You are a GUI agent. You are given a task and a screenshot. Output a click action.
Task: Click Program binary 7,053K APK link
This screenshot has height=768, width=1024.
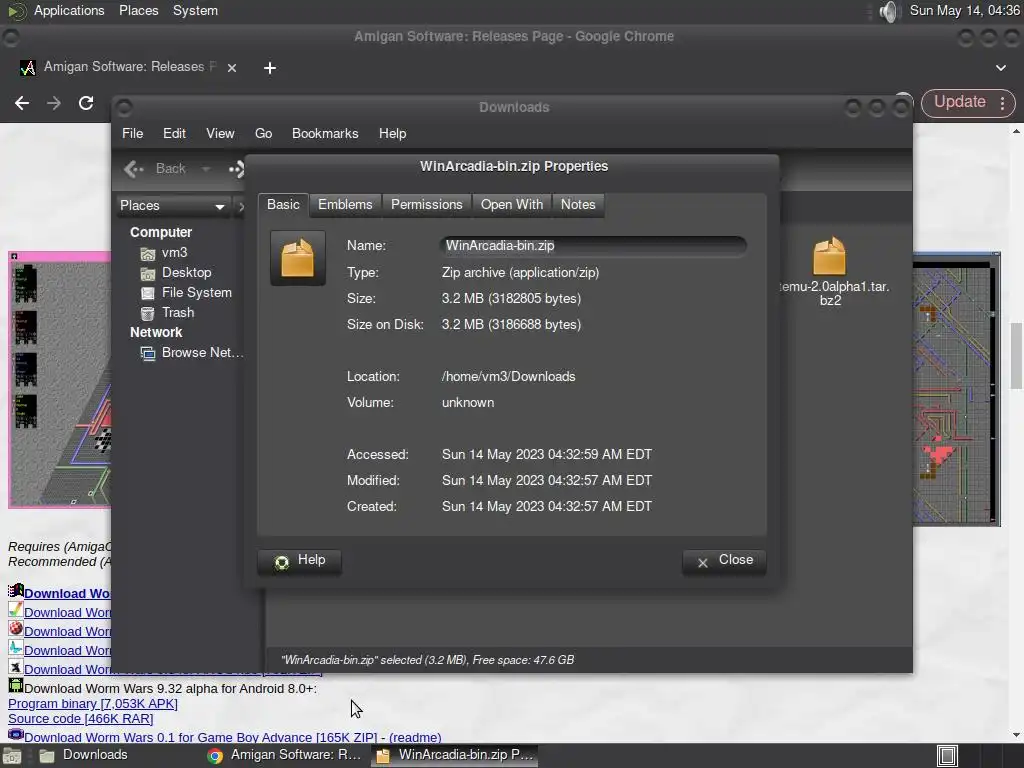[x=93, y=704]
